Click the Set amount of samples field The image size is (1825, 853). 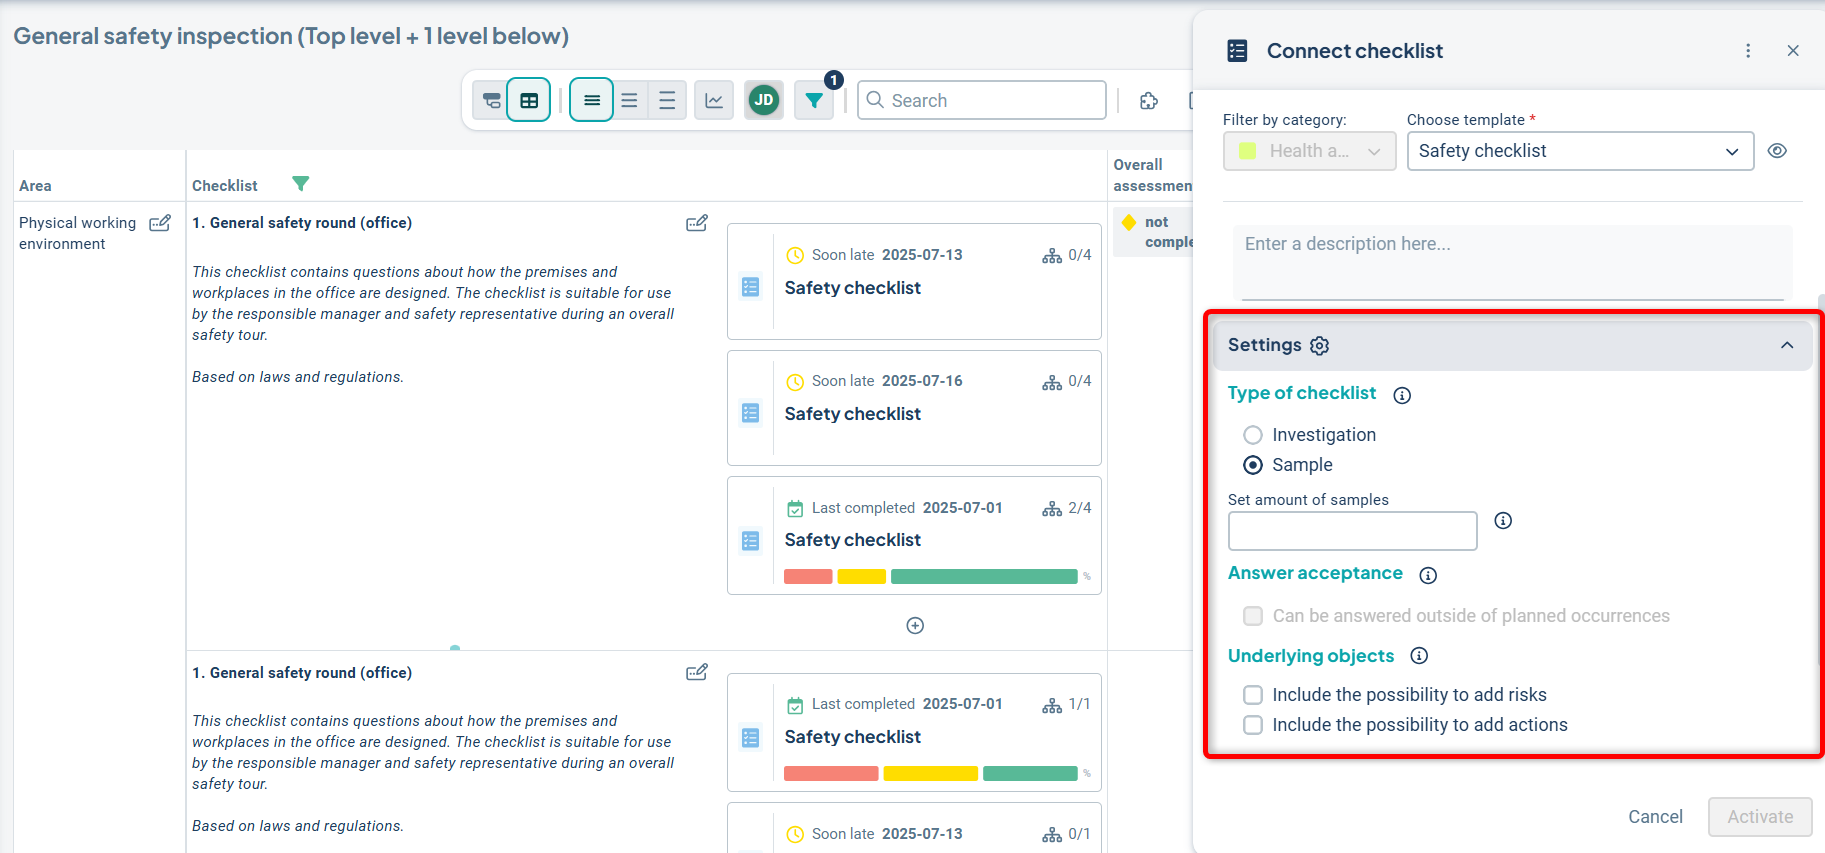click(x=1352, y=531)
